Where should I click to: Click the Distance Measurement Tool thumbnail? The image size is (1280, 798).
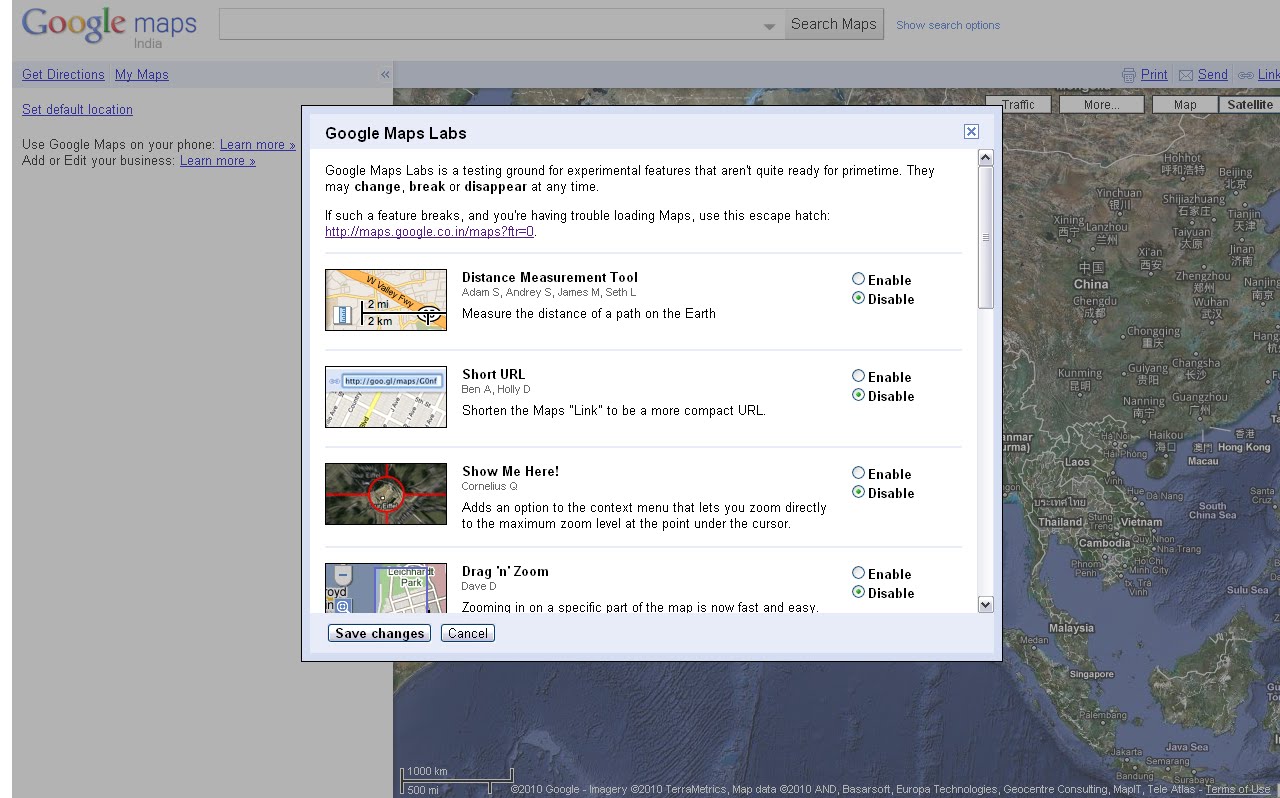click(386, 299)
